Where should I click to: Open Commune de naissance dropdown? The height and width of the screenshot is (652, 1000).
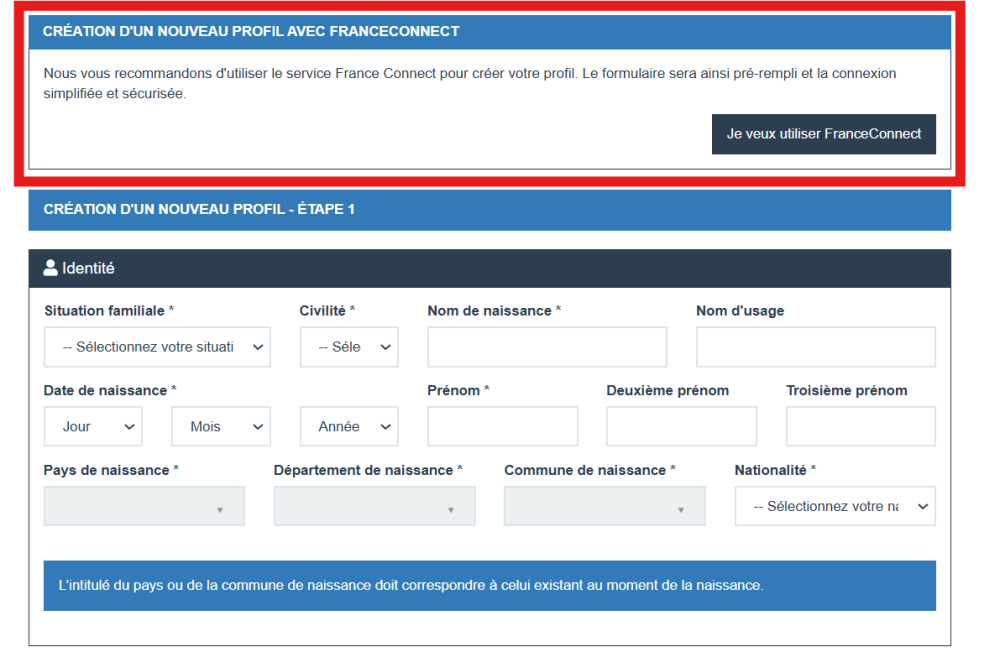pos(605,506)
